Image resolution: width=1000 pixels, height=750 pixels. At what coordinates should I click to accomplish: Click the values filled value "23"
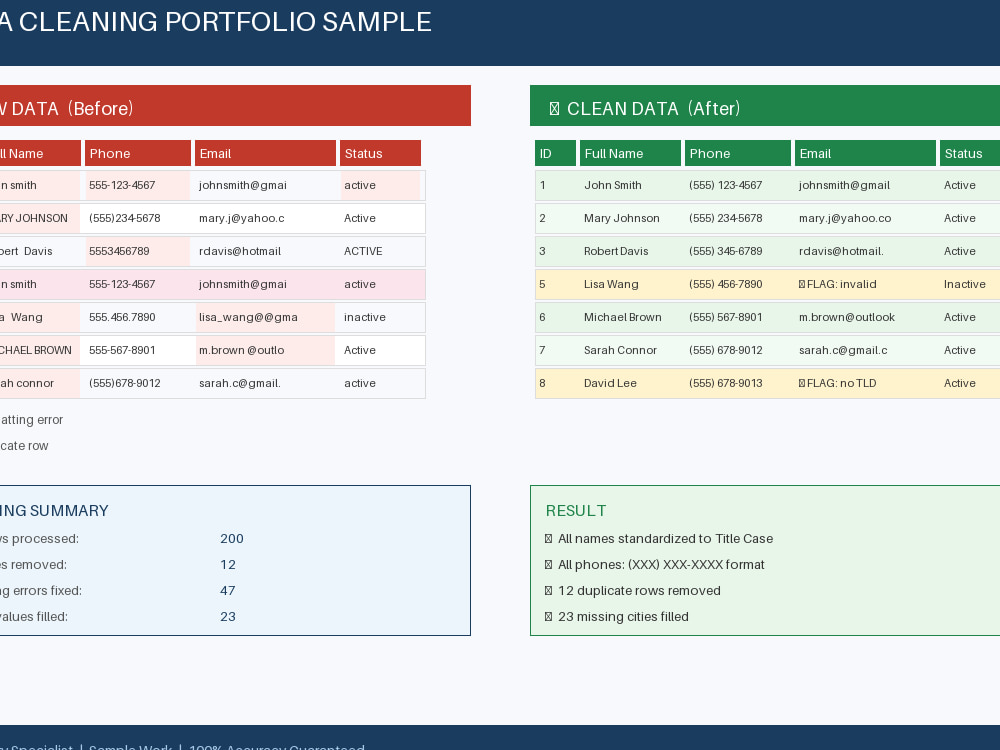[228, 617]
